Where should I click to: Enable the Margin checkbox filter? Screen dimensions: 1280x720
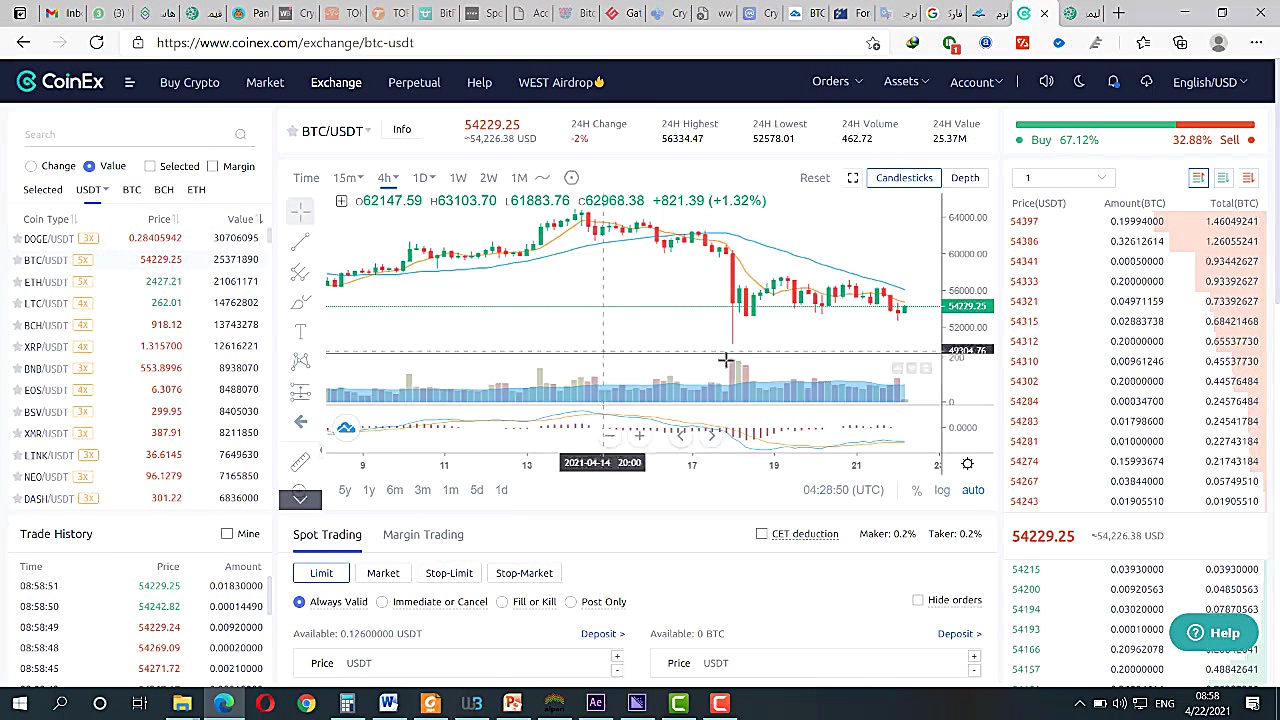[213, 166]
